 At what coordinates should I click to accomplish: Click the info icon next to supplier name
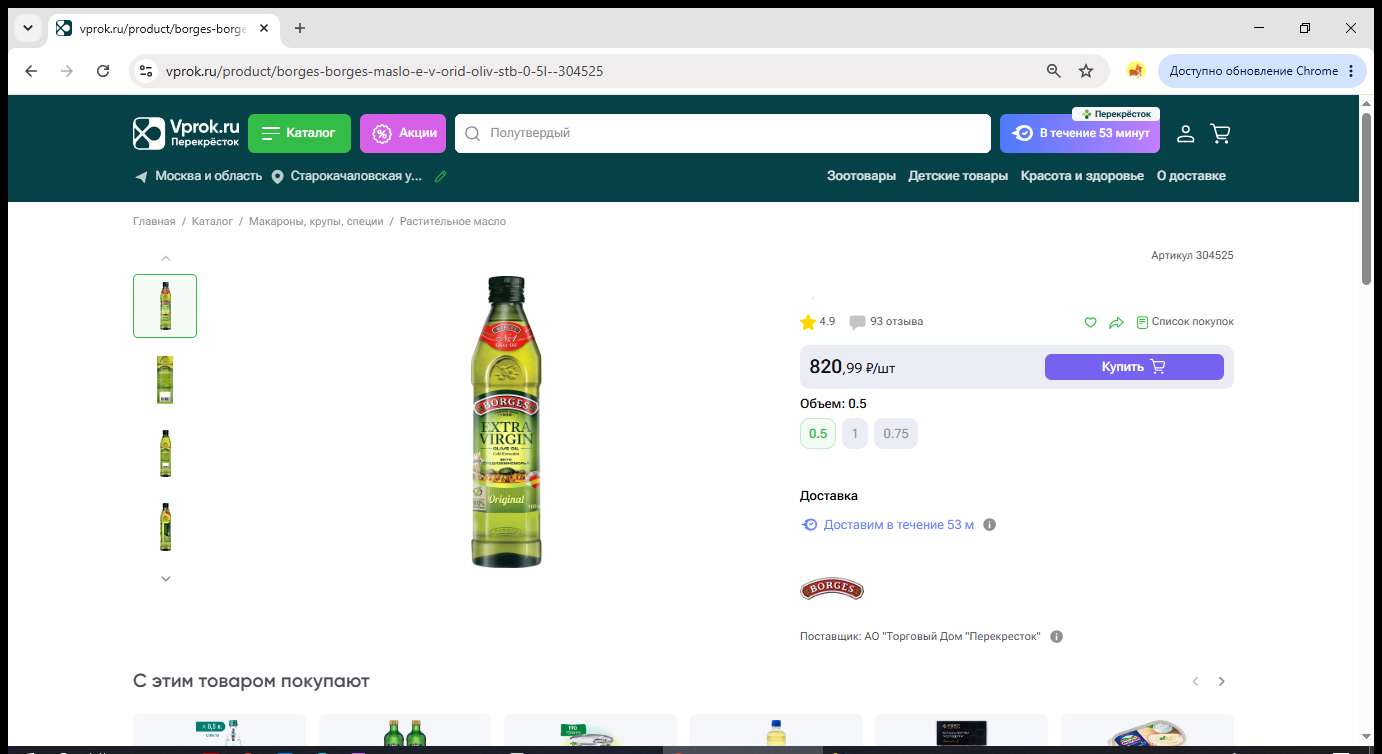point(1057,637)
